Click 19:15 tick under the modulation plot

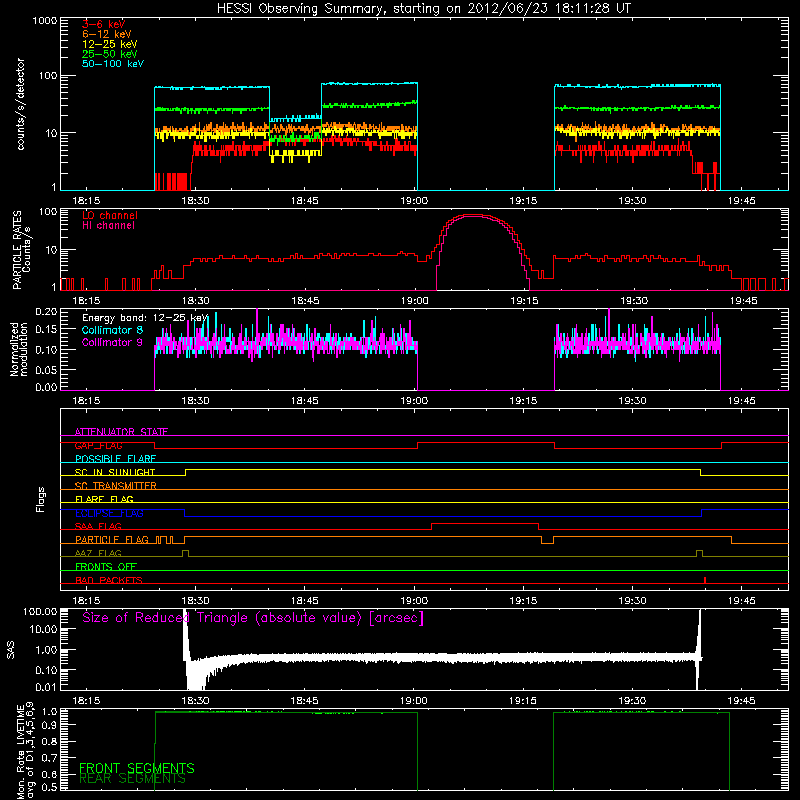523,401
